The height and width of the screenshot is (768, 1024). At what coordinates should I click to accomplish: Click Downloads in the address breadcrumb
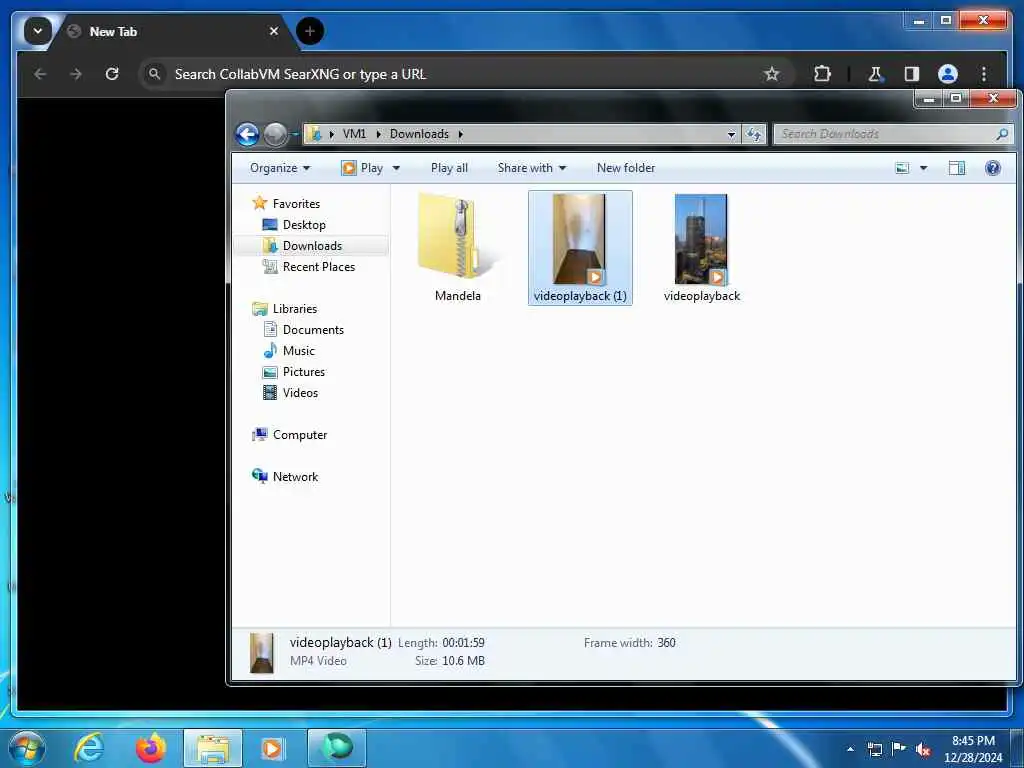tap(419, 134)
